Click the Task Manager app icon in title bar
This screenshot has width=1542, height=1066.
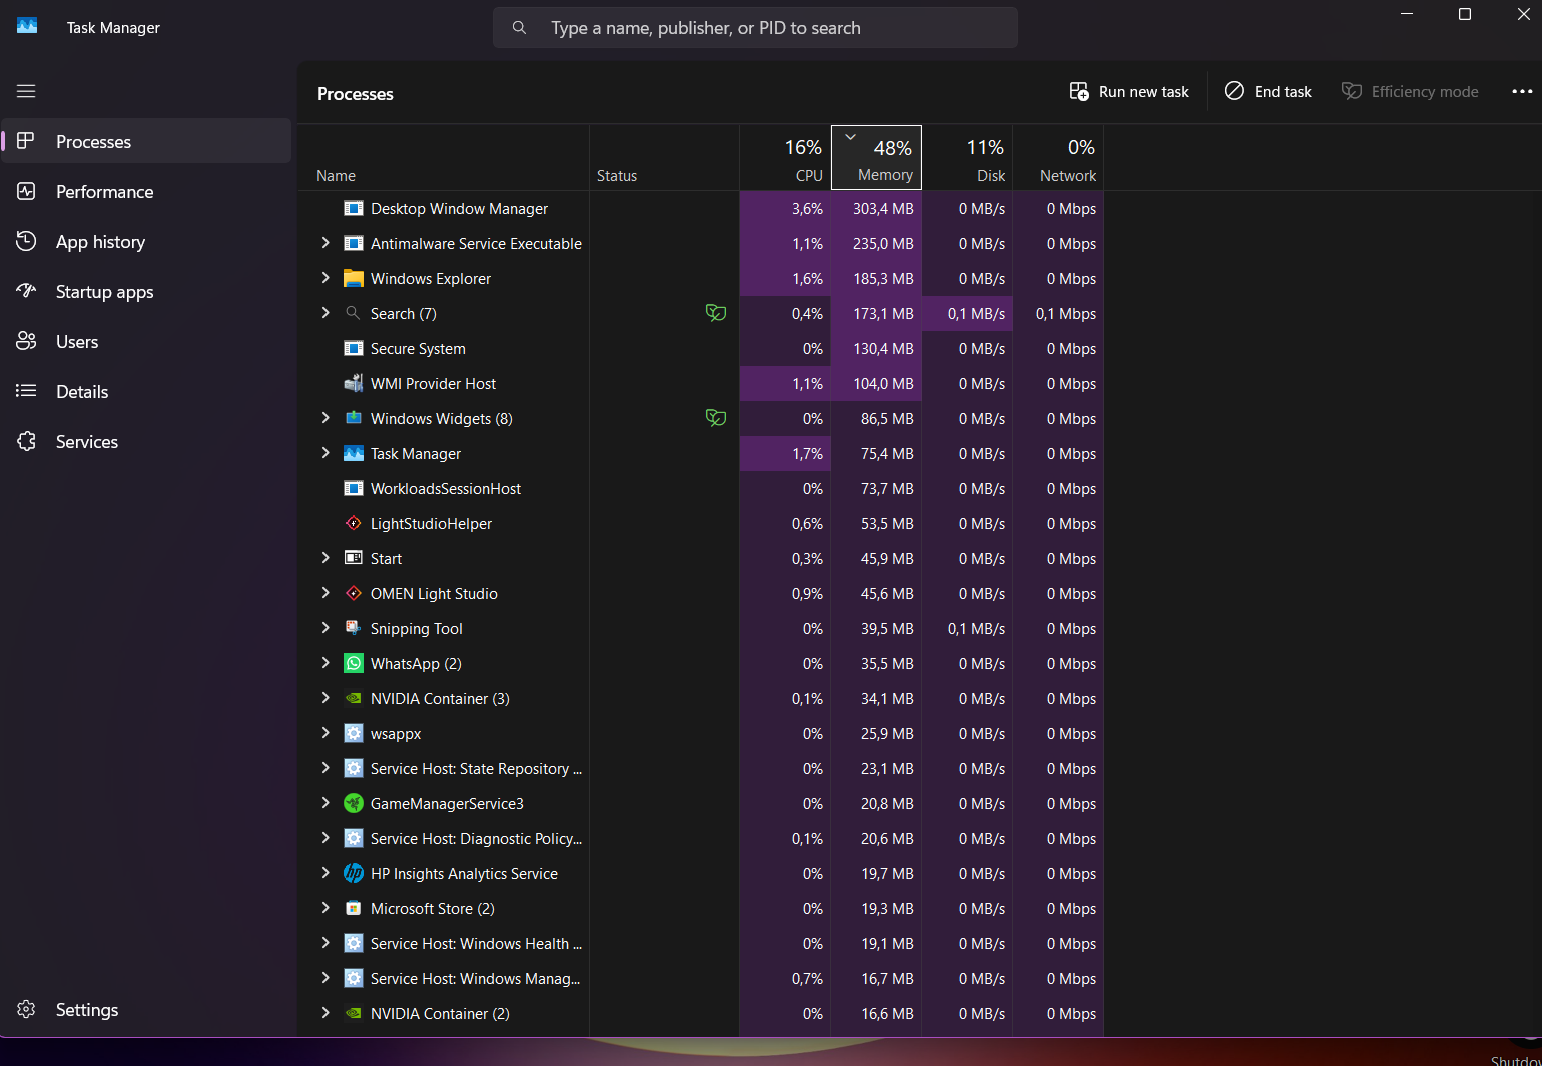tap(27, 26)
